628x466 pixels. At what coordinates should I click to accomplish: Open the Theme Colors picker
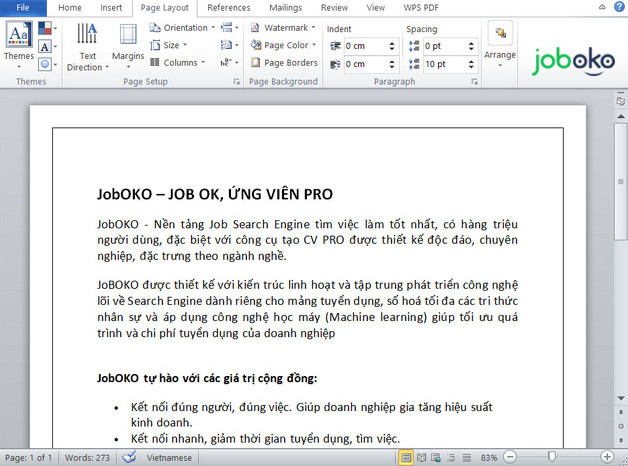(x=47, y=28)
